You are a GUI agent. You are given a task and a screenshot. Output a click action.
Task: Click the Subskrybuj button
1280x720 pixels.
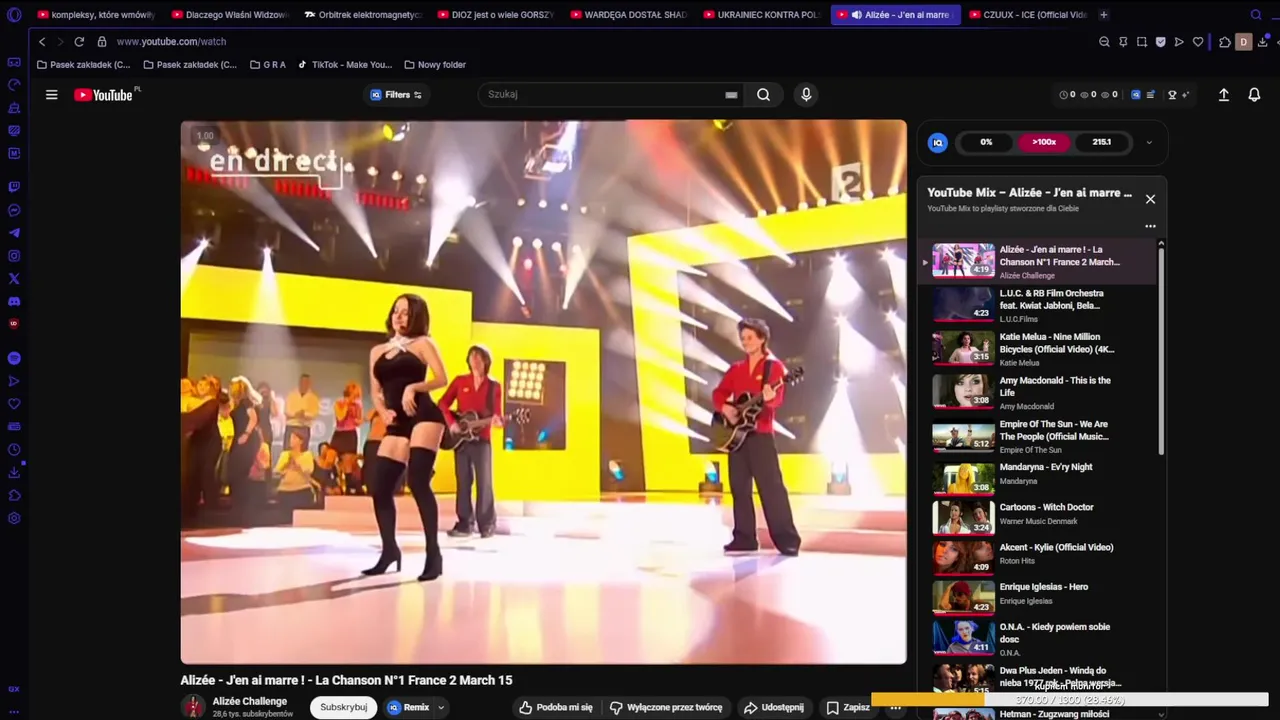tap(343, 707)
